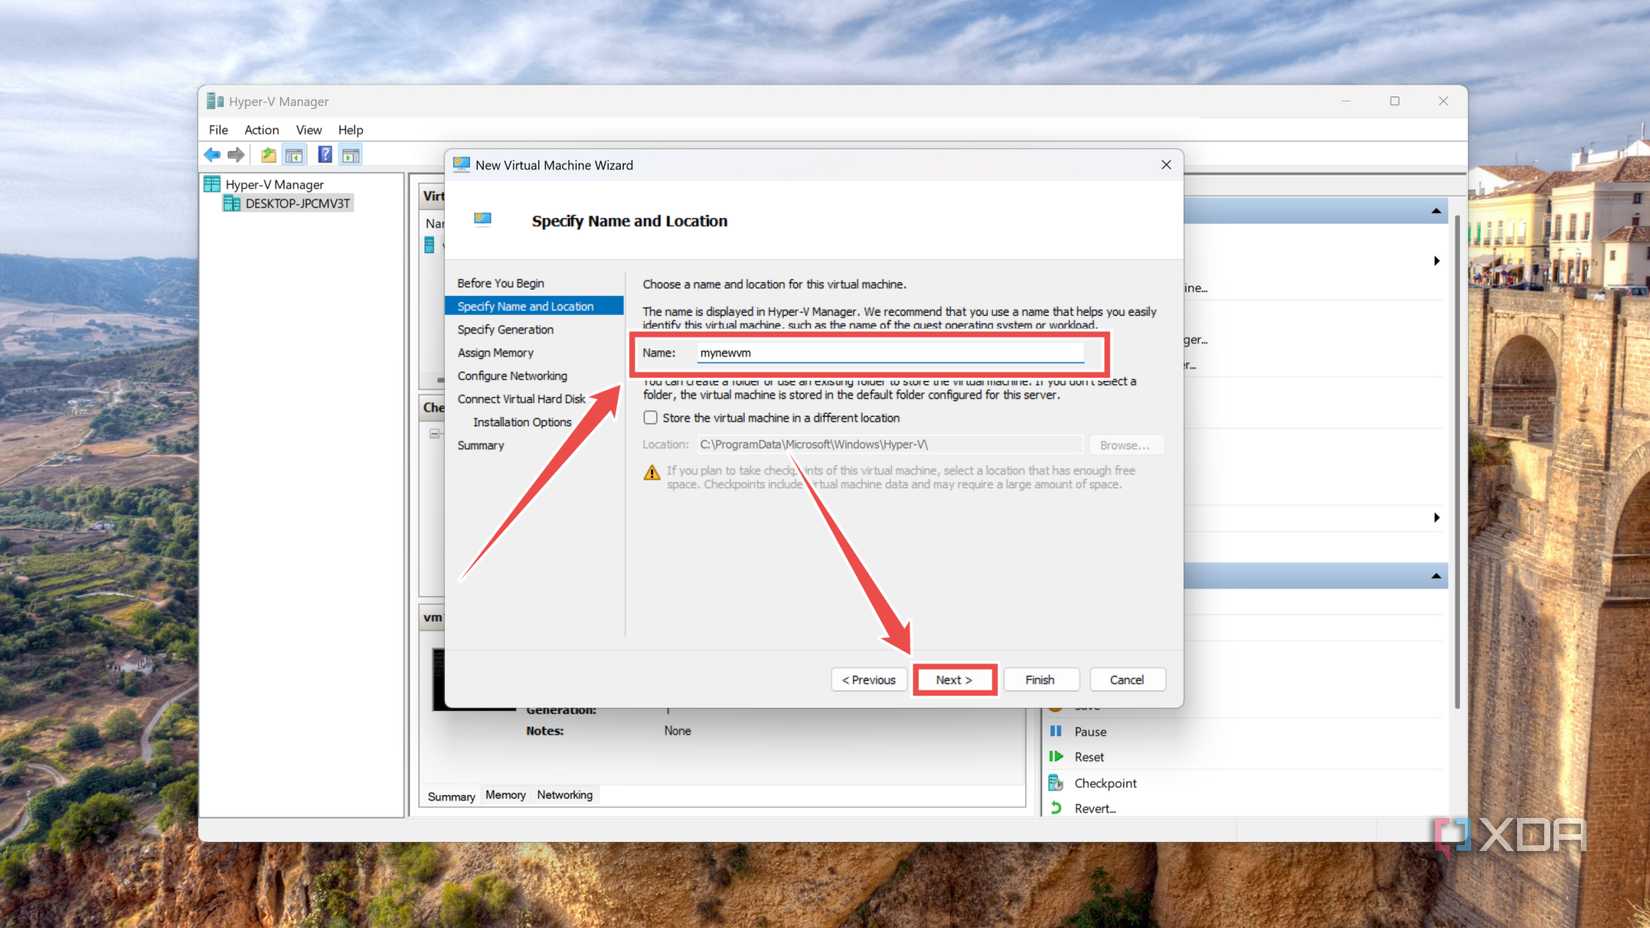
Task: Click the back navigation arrow in the toolbar
Action: 211,154
